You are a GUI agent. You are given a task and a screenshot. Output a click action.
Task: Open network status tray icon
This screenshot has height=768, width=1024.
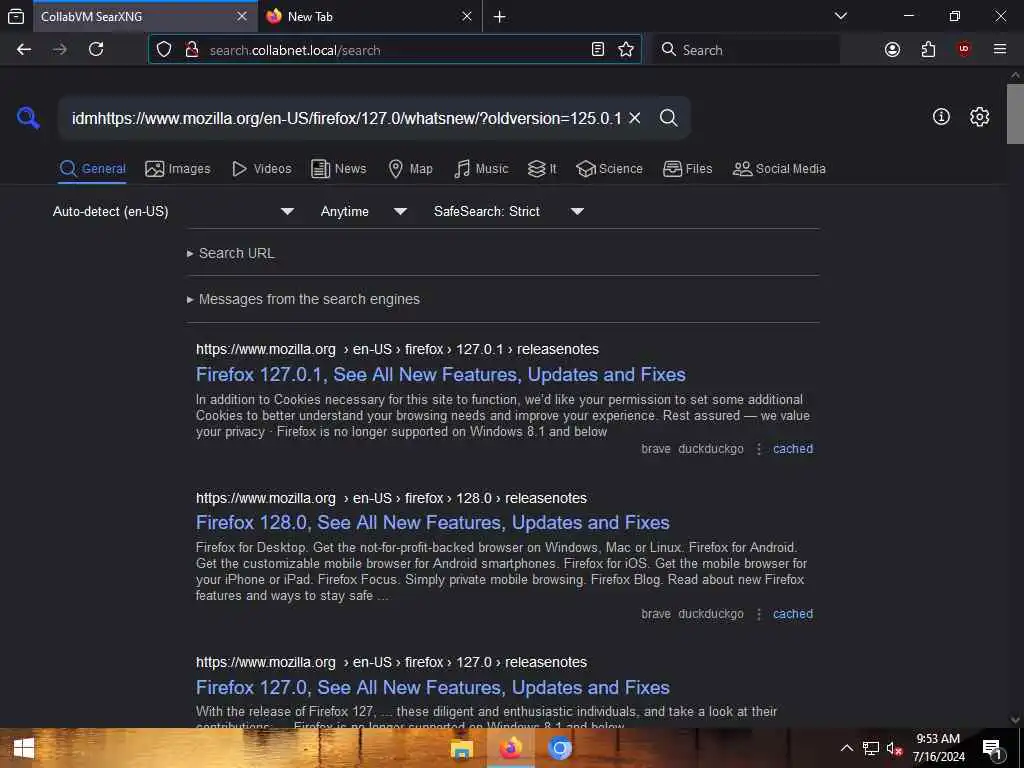(x=871, y=748)
